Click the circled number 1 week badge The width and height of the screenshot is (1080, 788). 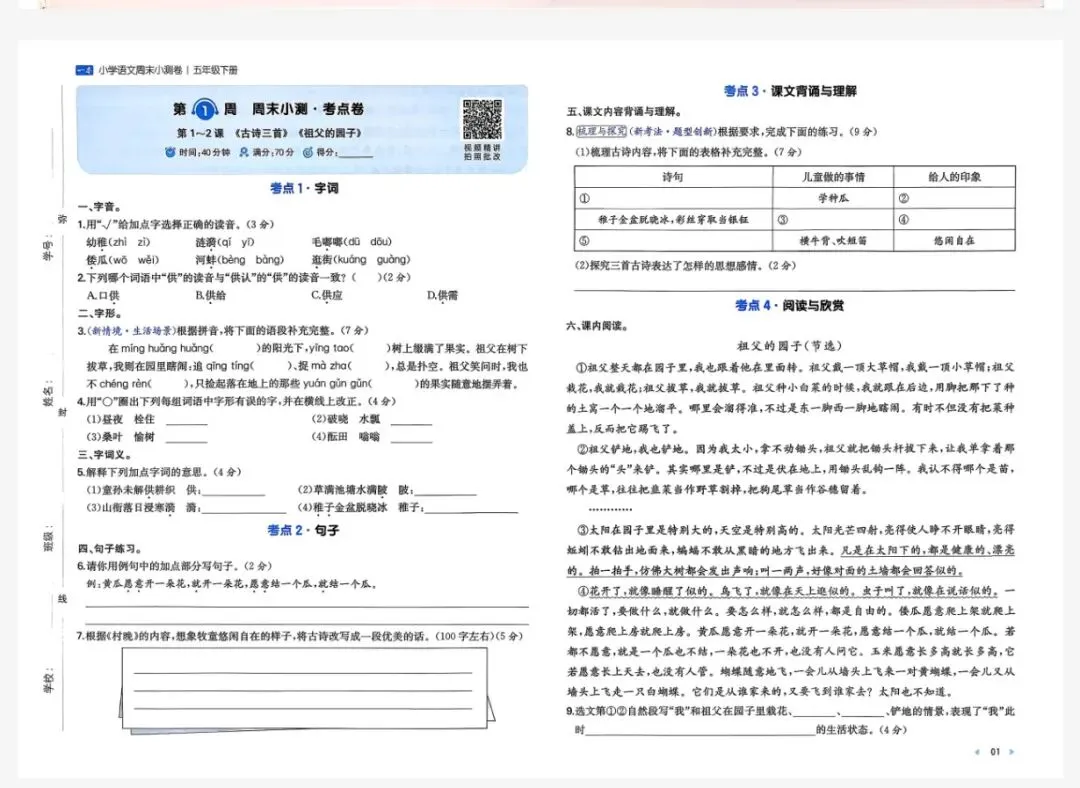coord(205,110)
